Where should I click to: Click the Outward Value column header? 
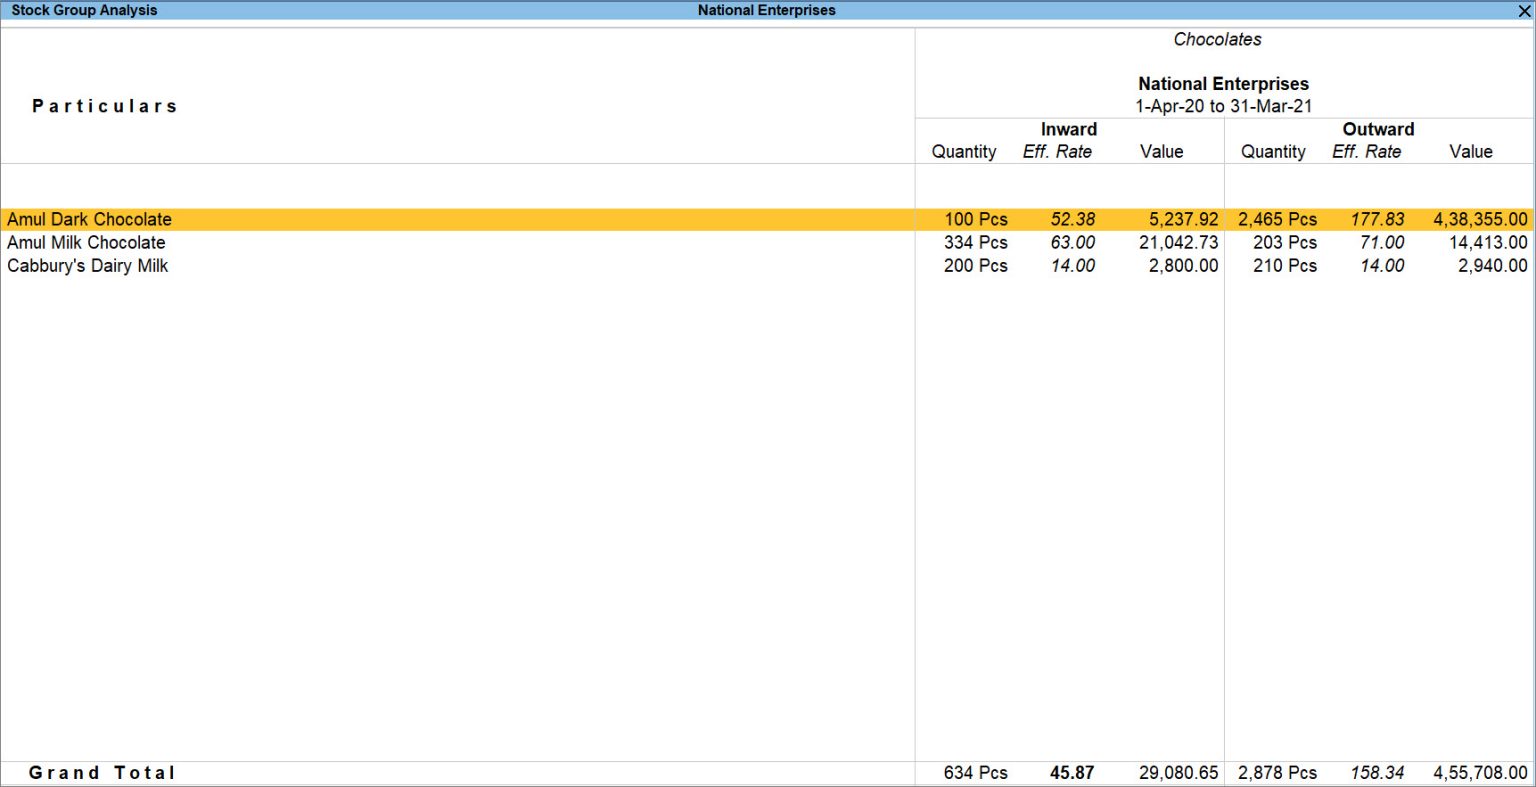1471,151
